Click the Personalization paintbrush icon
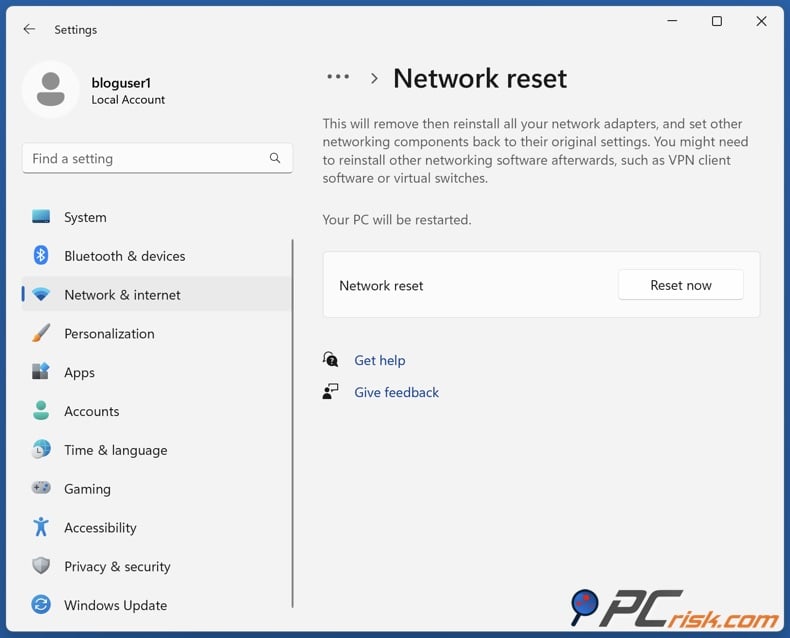Screen dimensions: 790x638 [x=41, y=333]
